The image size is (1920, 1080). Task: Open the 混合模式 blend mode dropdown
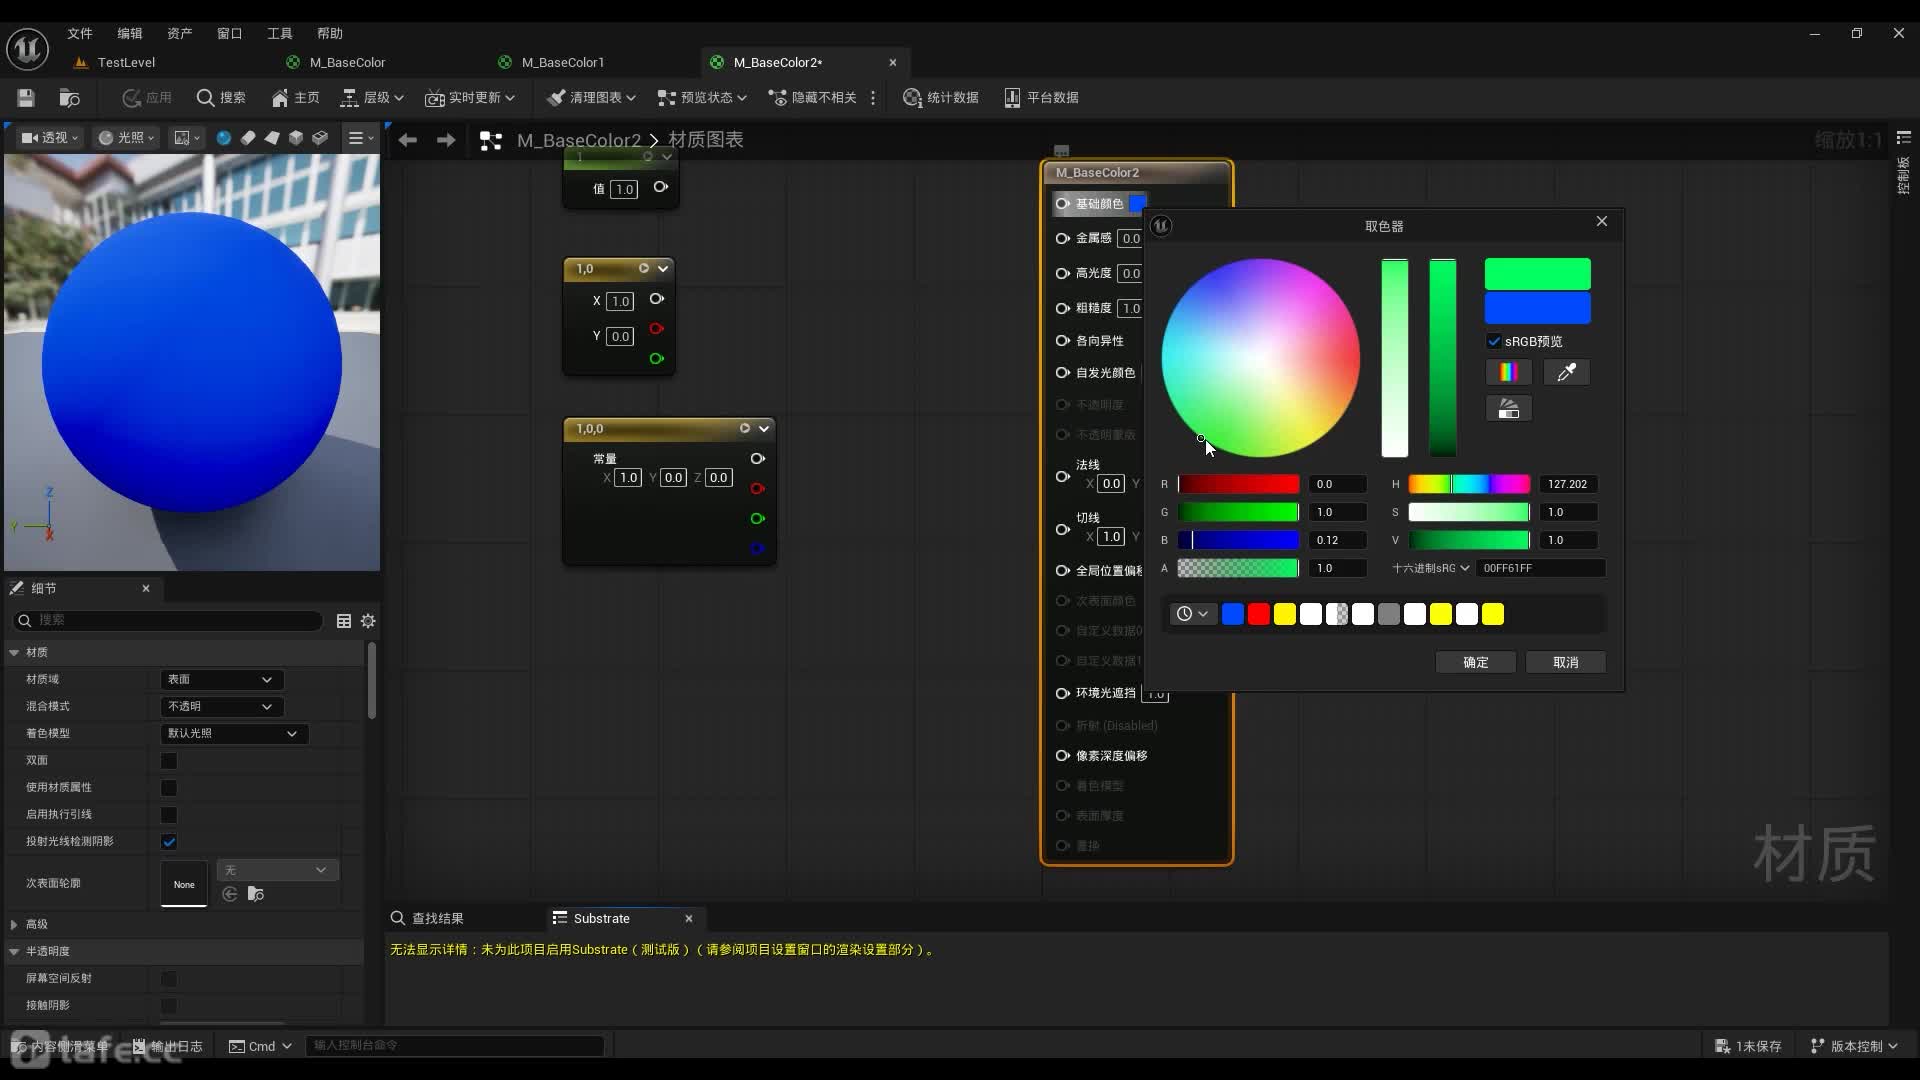[221, 707]
